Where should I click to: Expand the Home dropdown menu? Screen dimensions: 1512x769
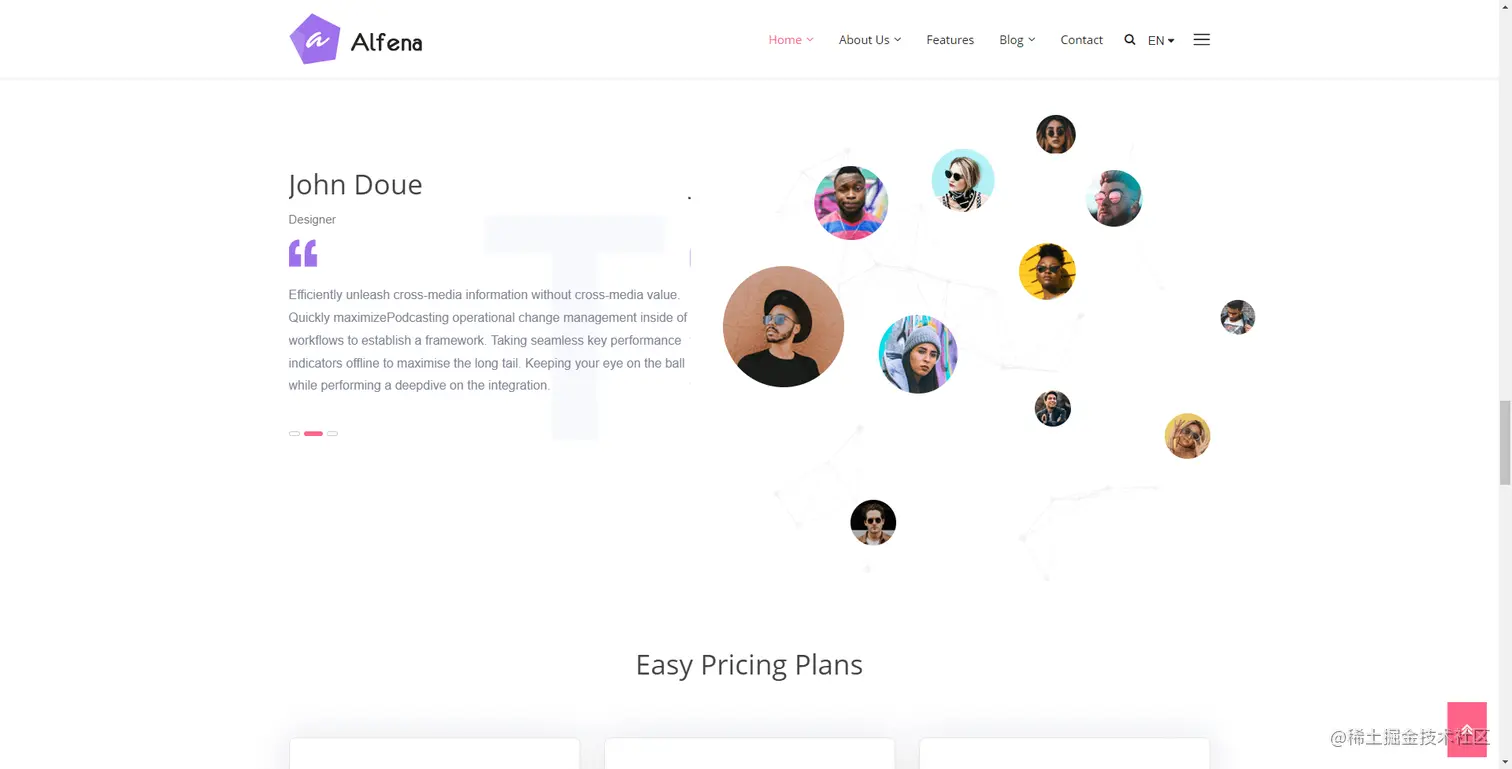point(790,40)
